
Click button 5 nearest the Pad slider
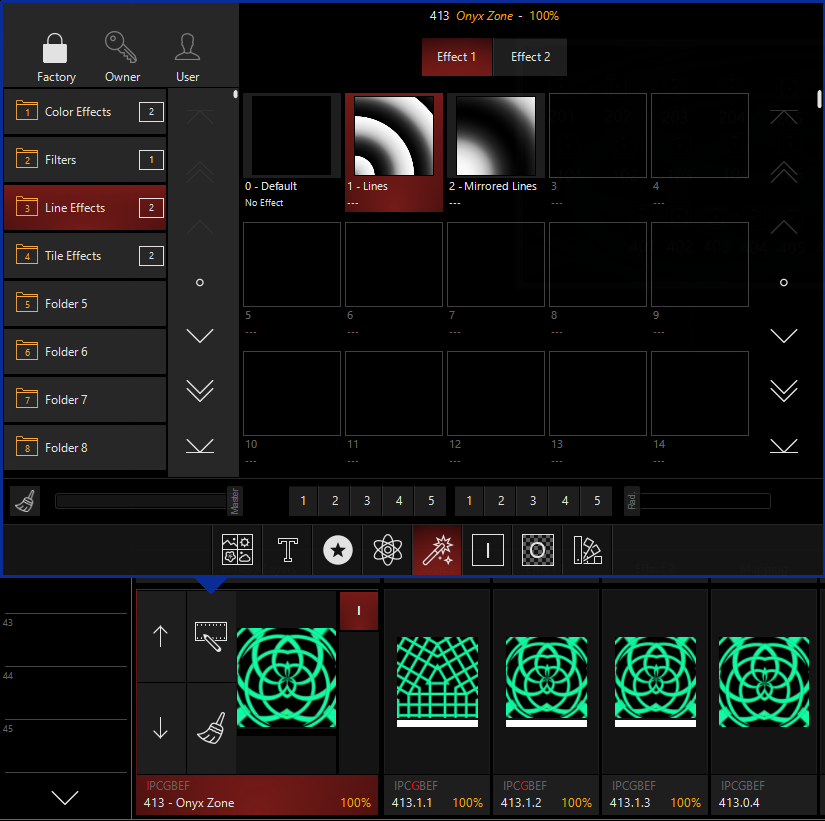coord(597,500)
